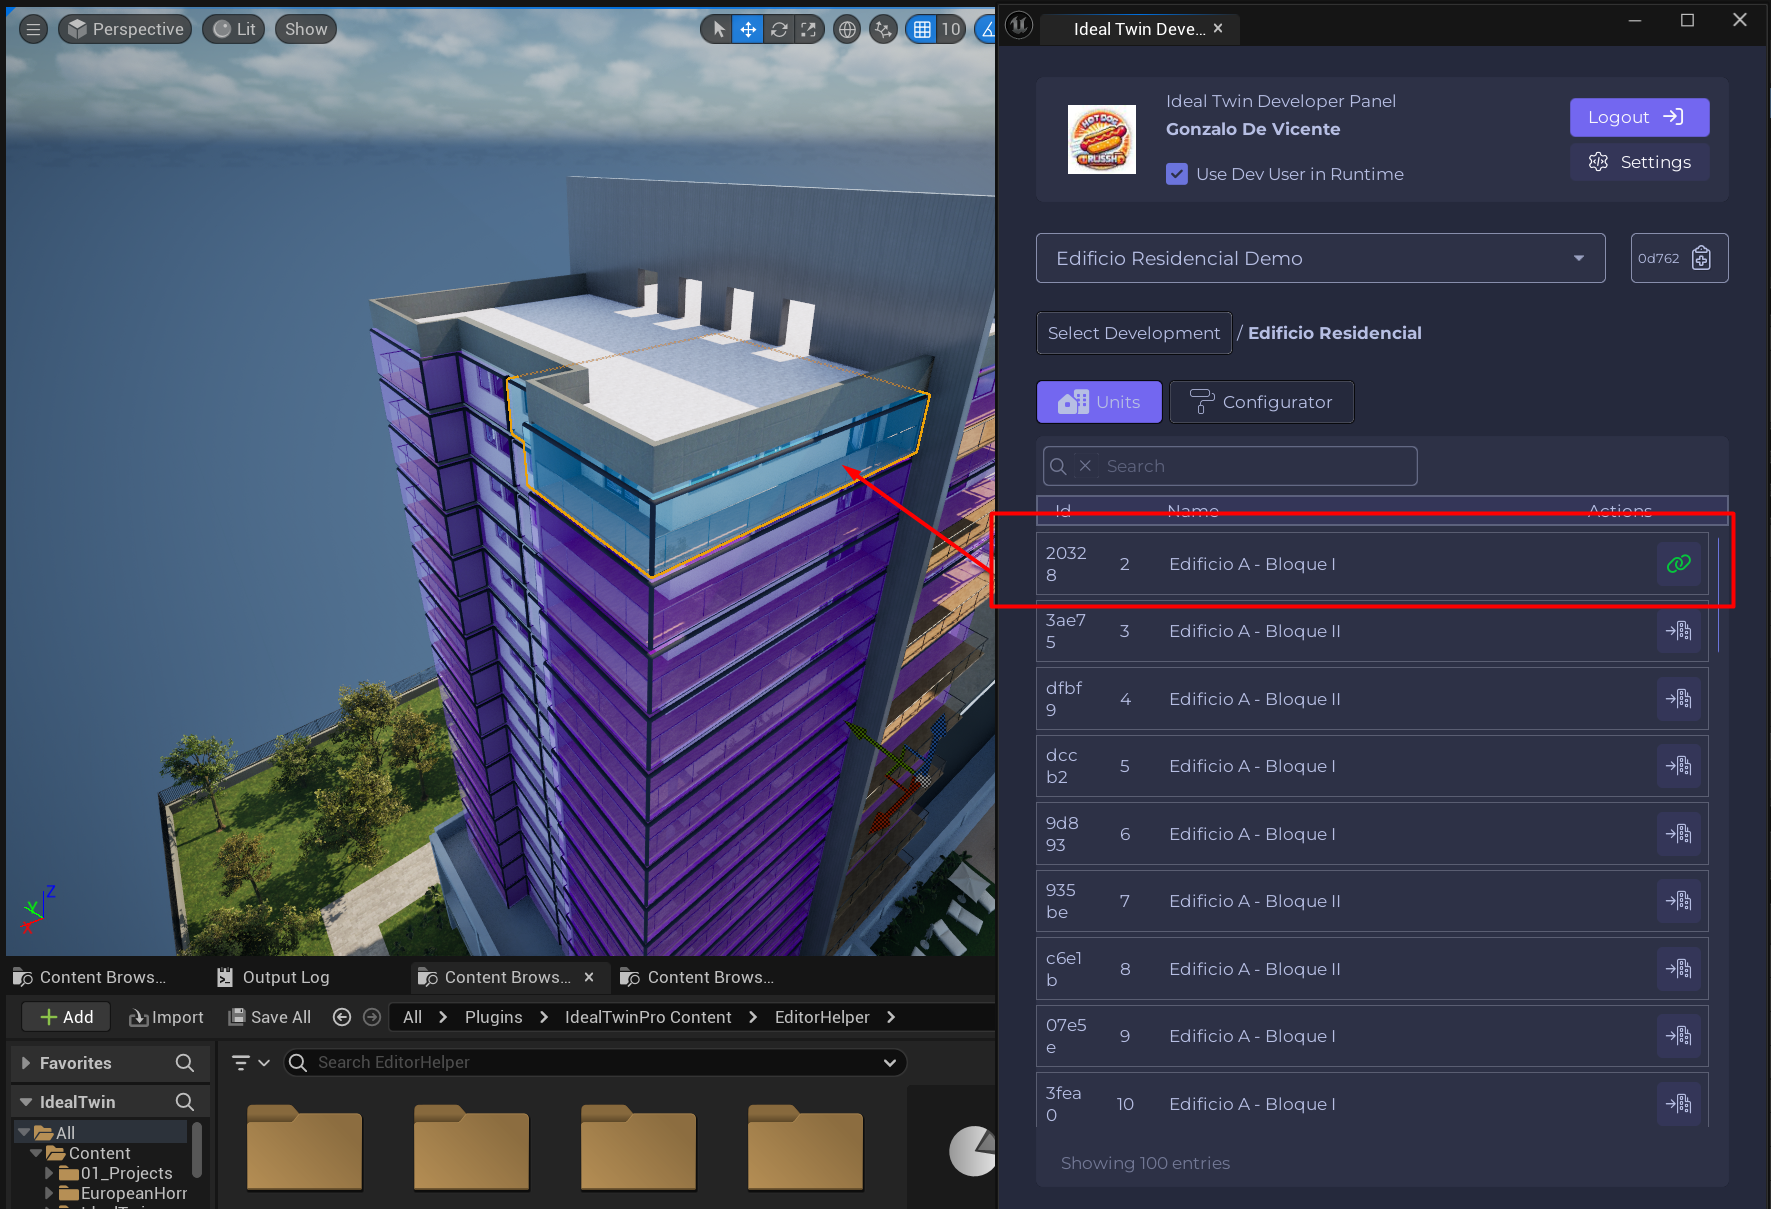Click the Logout button
Screen dimensions: 1771x1209
click(1638, 117)
